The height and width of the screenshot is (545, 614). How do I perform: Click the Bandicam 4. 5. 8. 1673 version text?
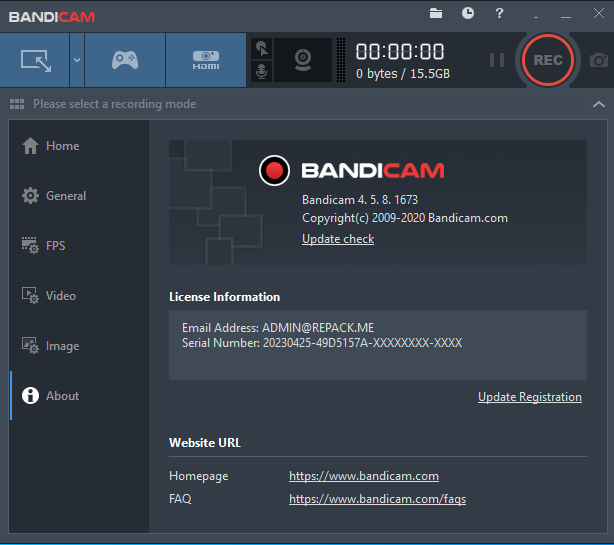coord(360,200)
